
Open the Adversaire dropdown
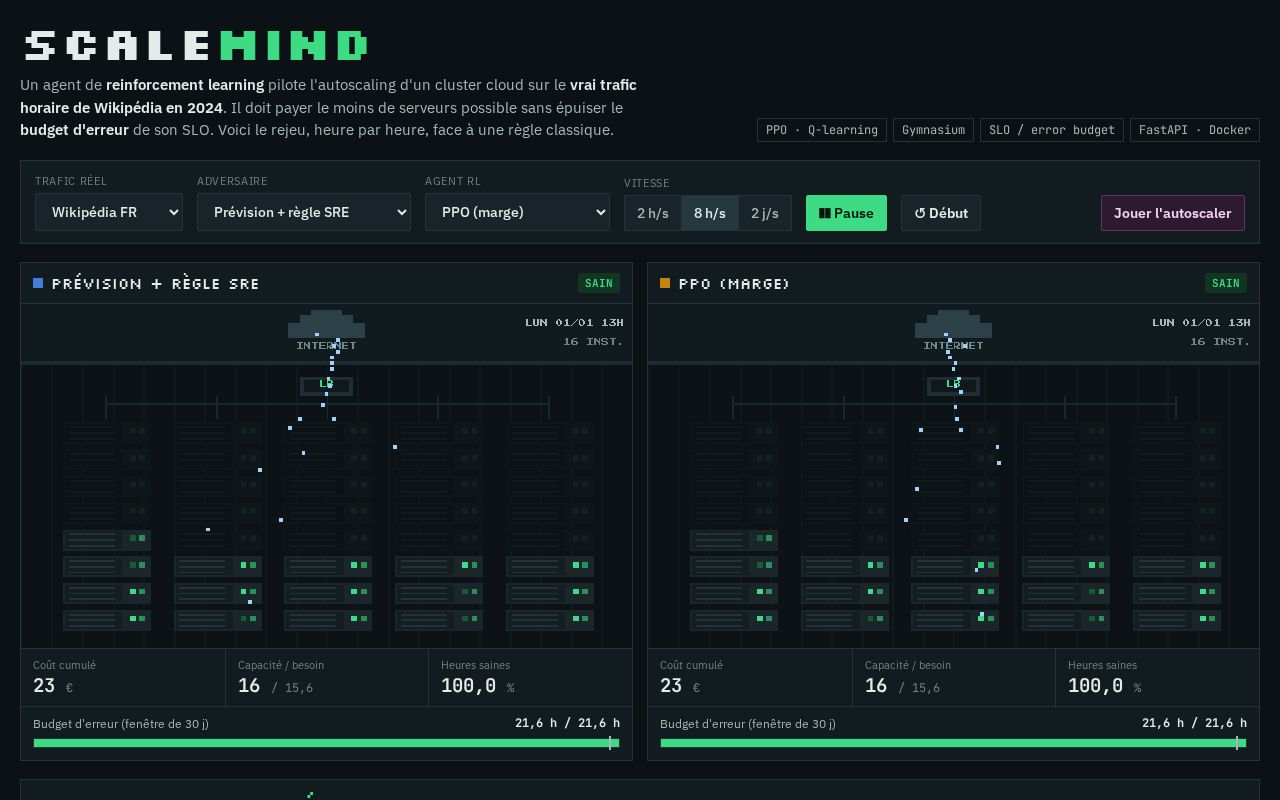pyautogui.click(x=304, y=212)
